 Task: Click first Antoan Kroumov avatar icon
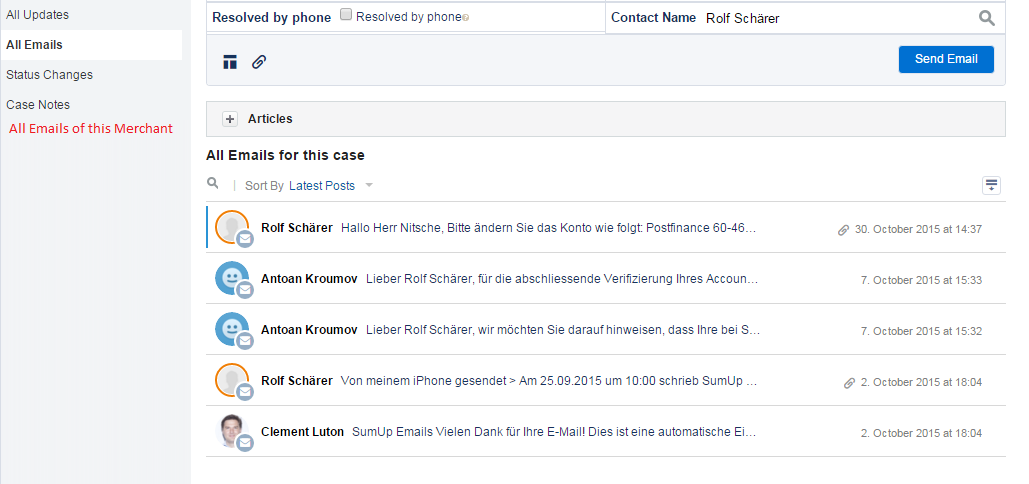pyautogui.click(x=231, y=278)
